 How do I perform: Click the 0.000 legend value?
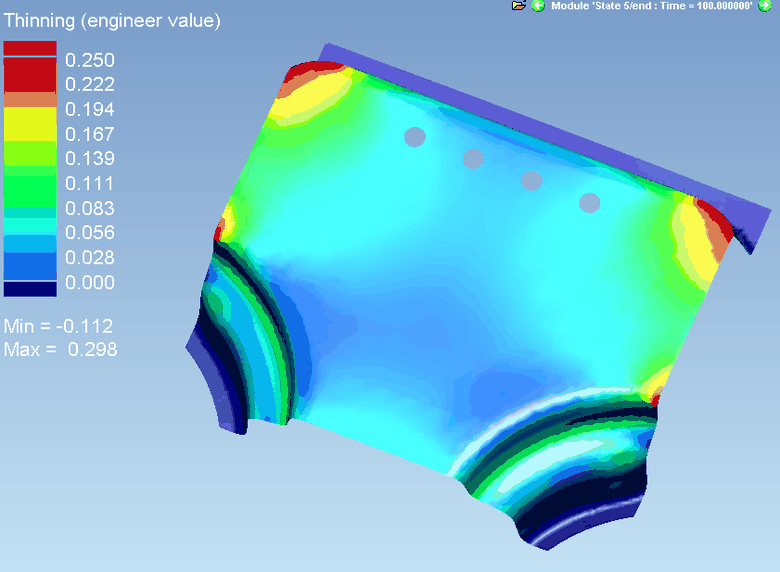click(x=90, y=283)
